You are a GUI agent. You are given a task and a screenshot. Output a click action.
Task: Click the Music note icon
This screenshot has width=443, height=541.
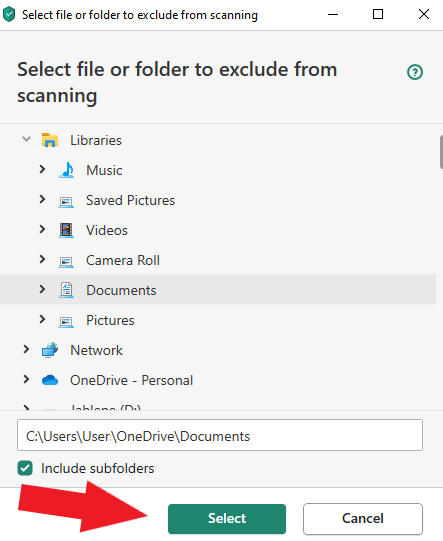[66, 170]
